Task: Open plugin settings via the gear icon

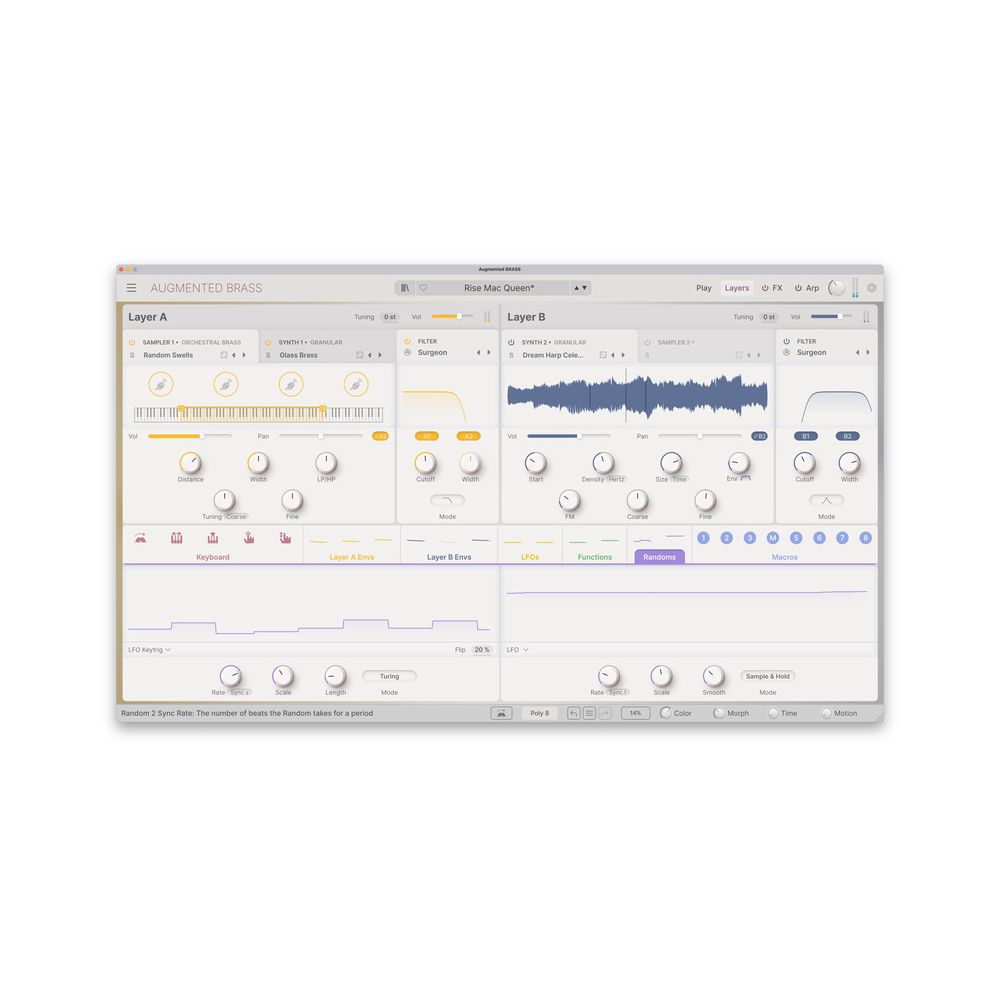Action: (x=871, y=287)
